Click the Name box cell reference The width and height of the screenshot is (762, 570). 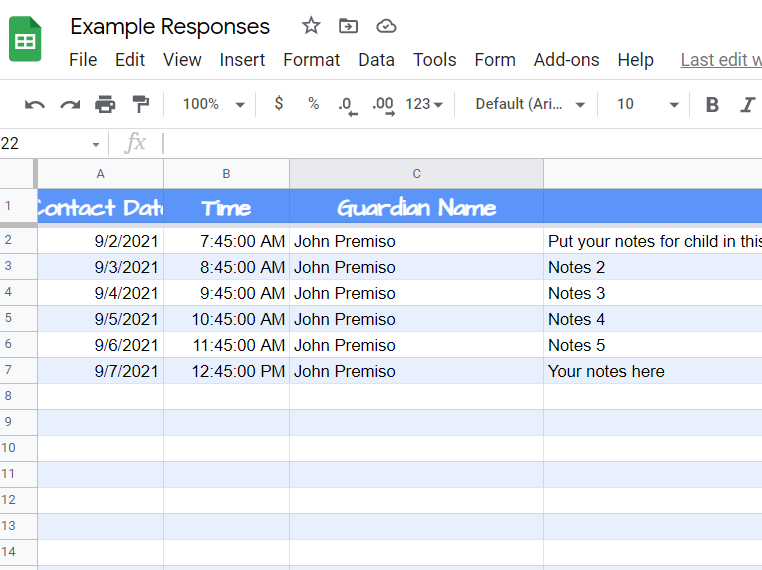[44, 143]
